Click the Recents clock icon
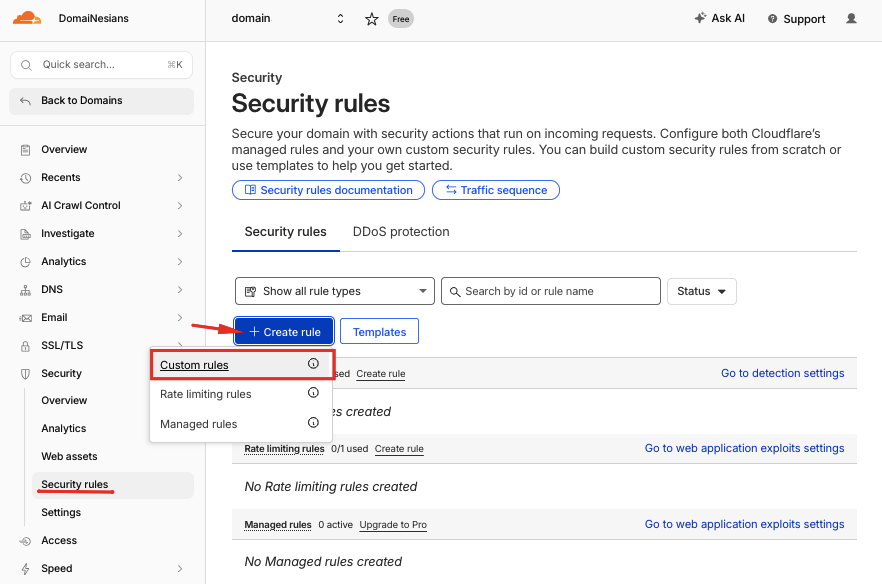This screenshot has width=882, height=584. (25, 178)
